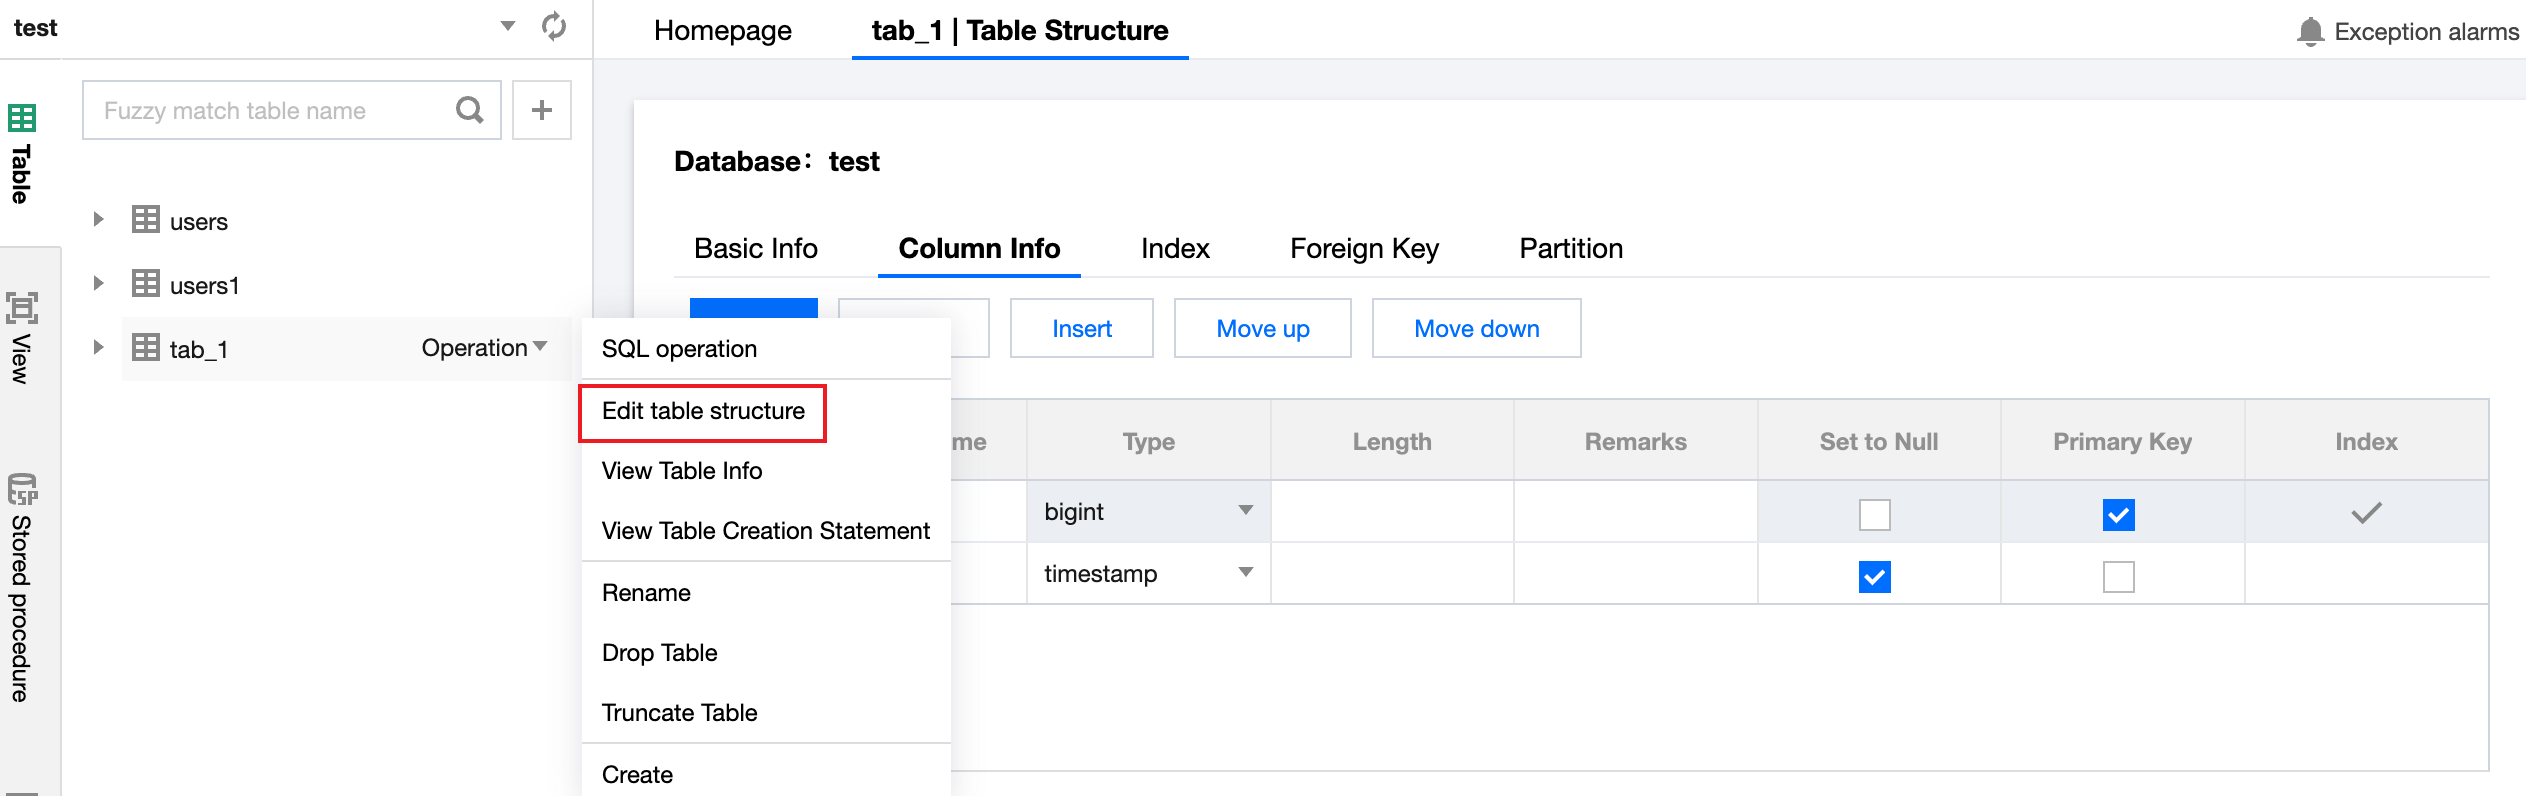Open the Table sidebar panel icon
The width and height of the screenshot is (2526, 796).
click(x=22, y=119)
